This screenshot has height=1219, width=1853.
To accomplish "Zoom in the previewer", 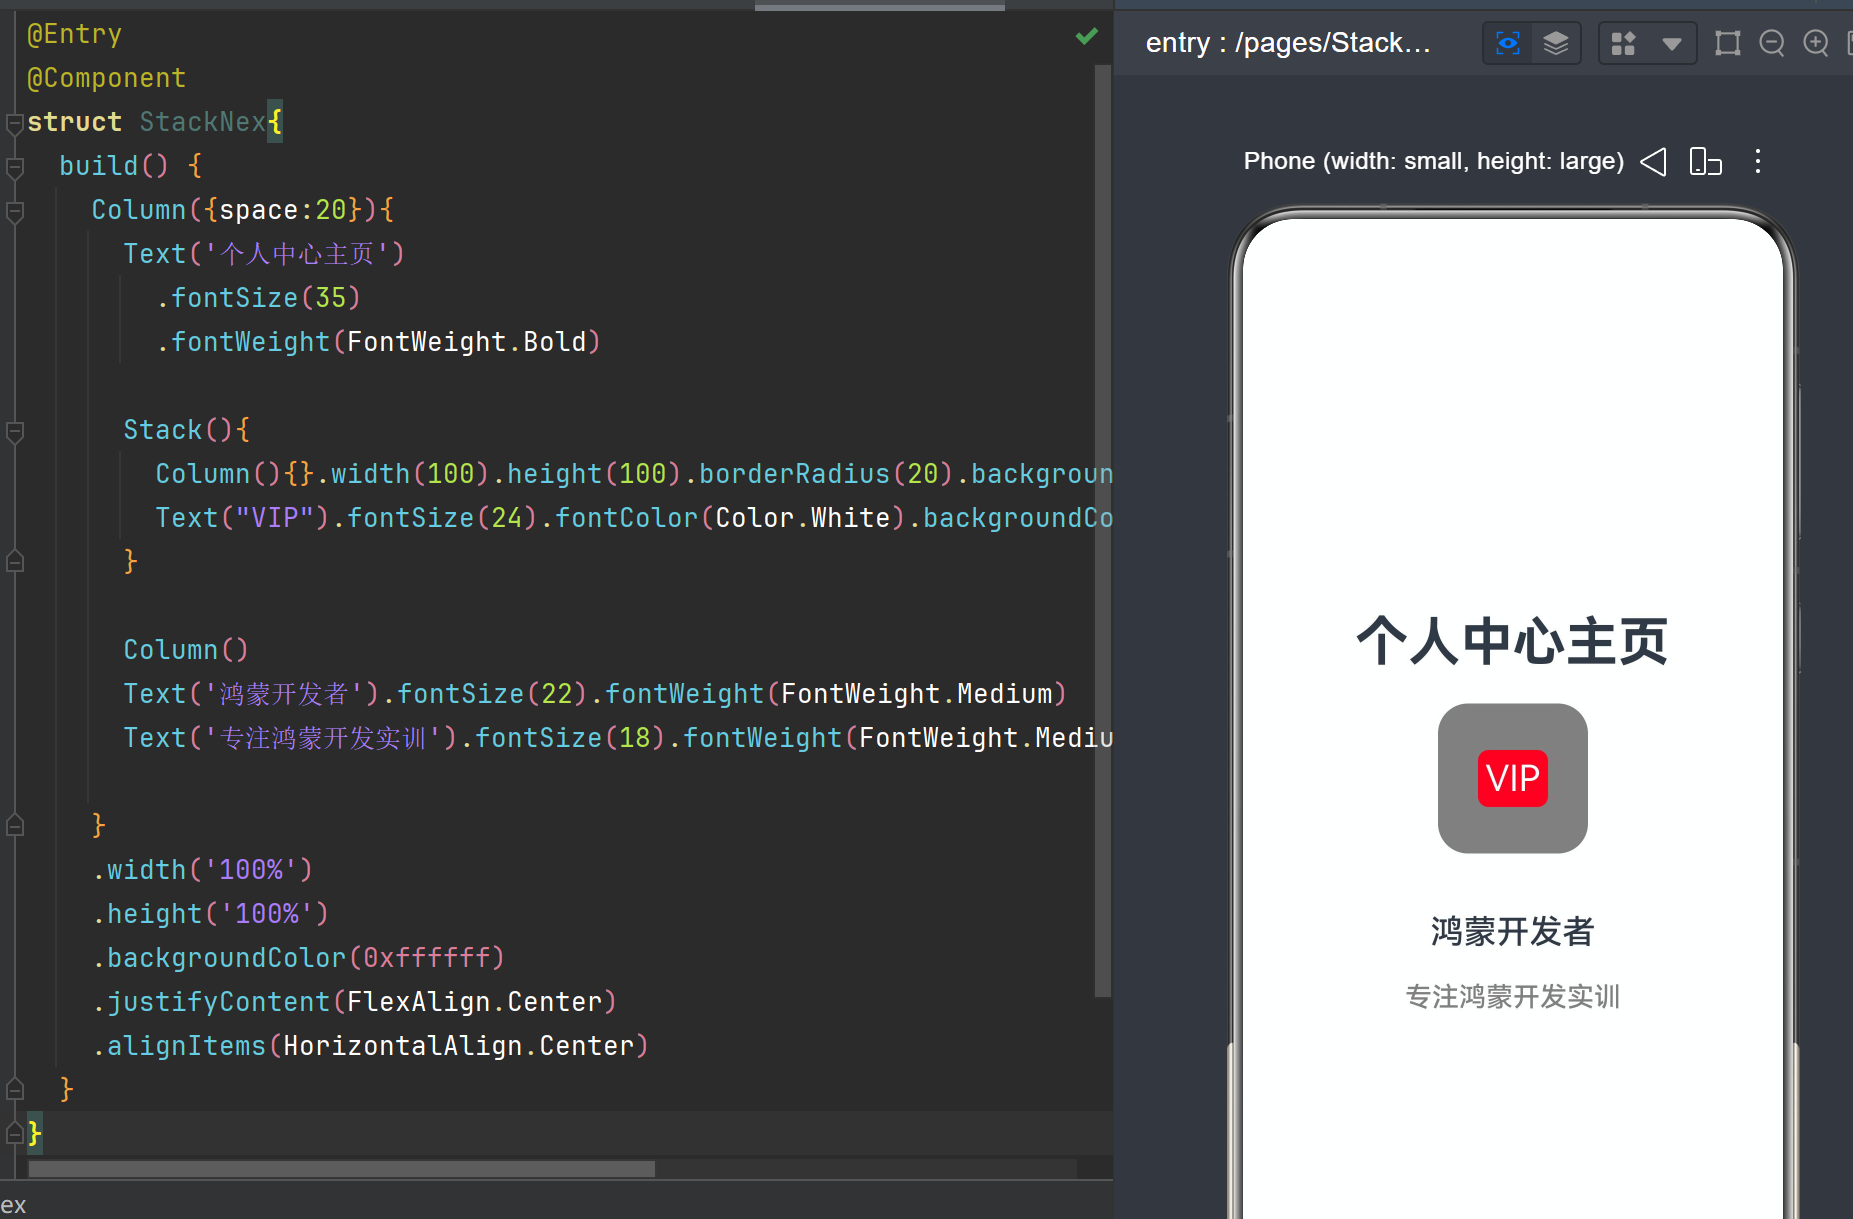I will pos(1816,43).
